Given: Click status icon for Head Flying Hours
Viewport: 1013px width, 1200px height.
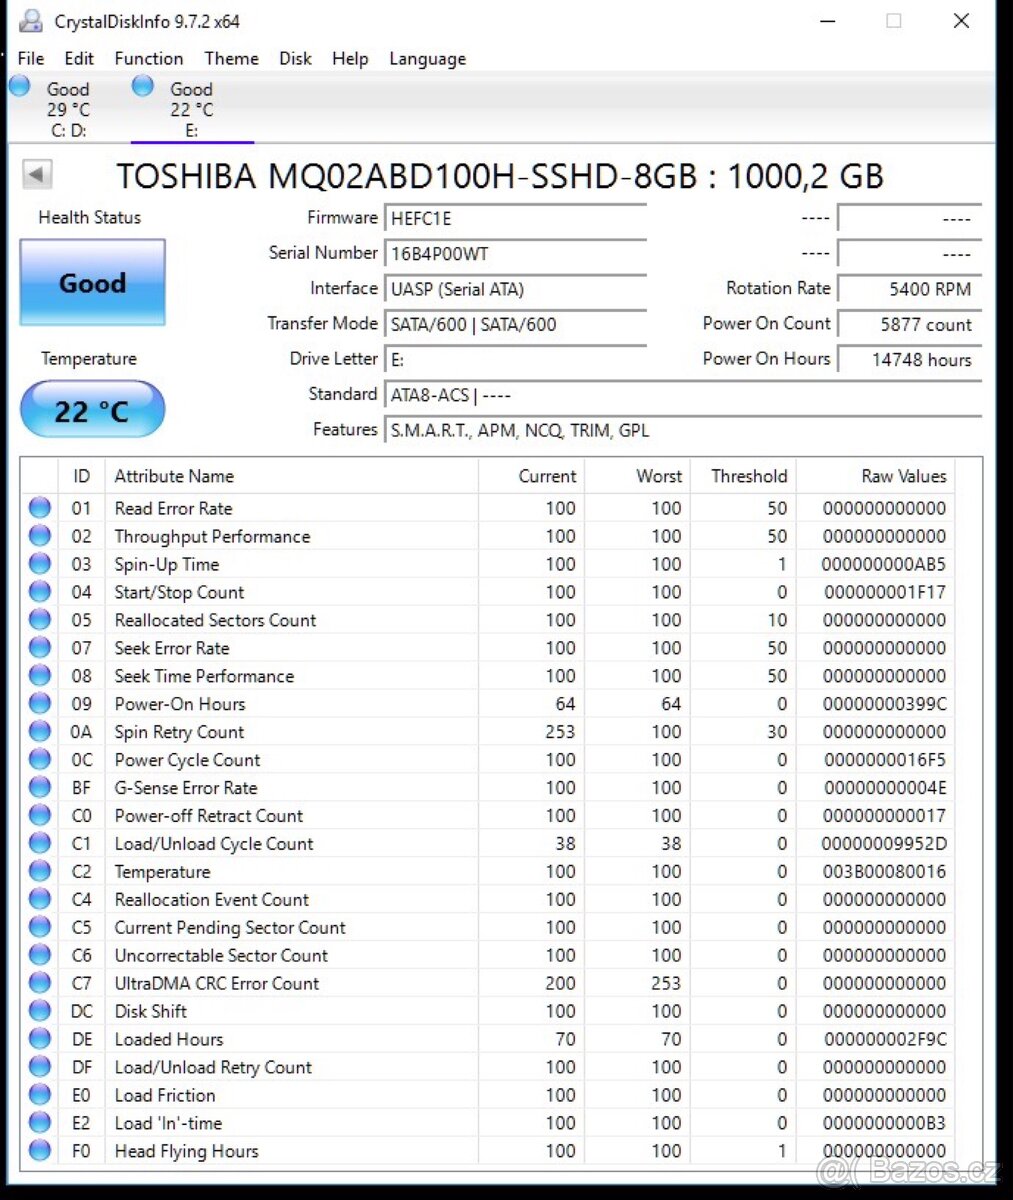Looking at the screenshot, I should pyautogui.click(x=40, y=1150).
